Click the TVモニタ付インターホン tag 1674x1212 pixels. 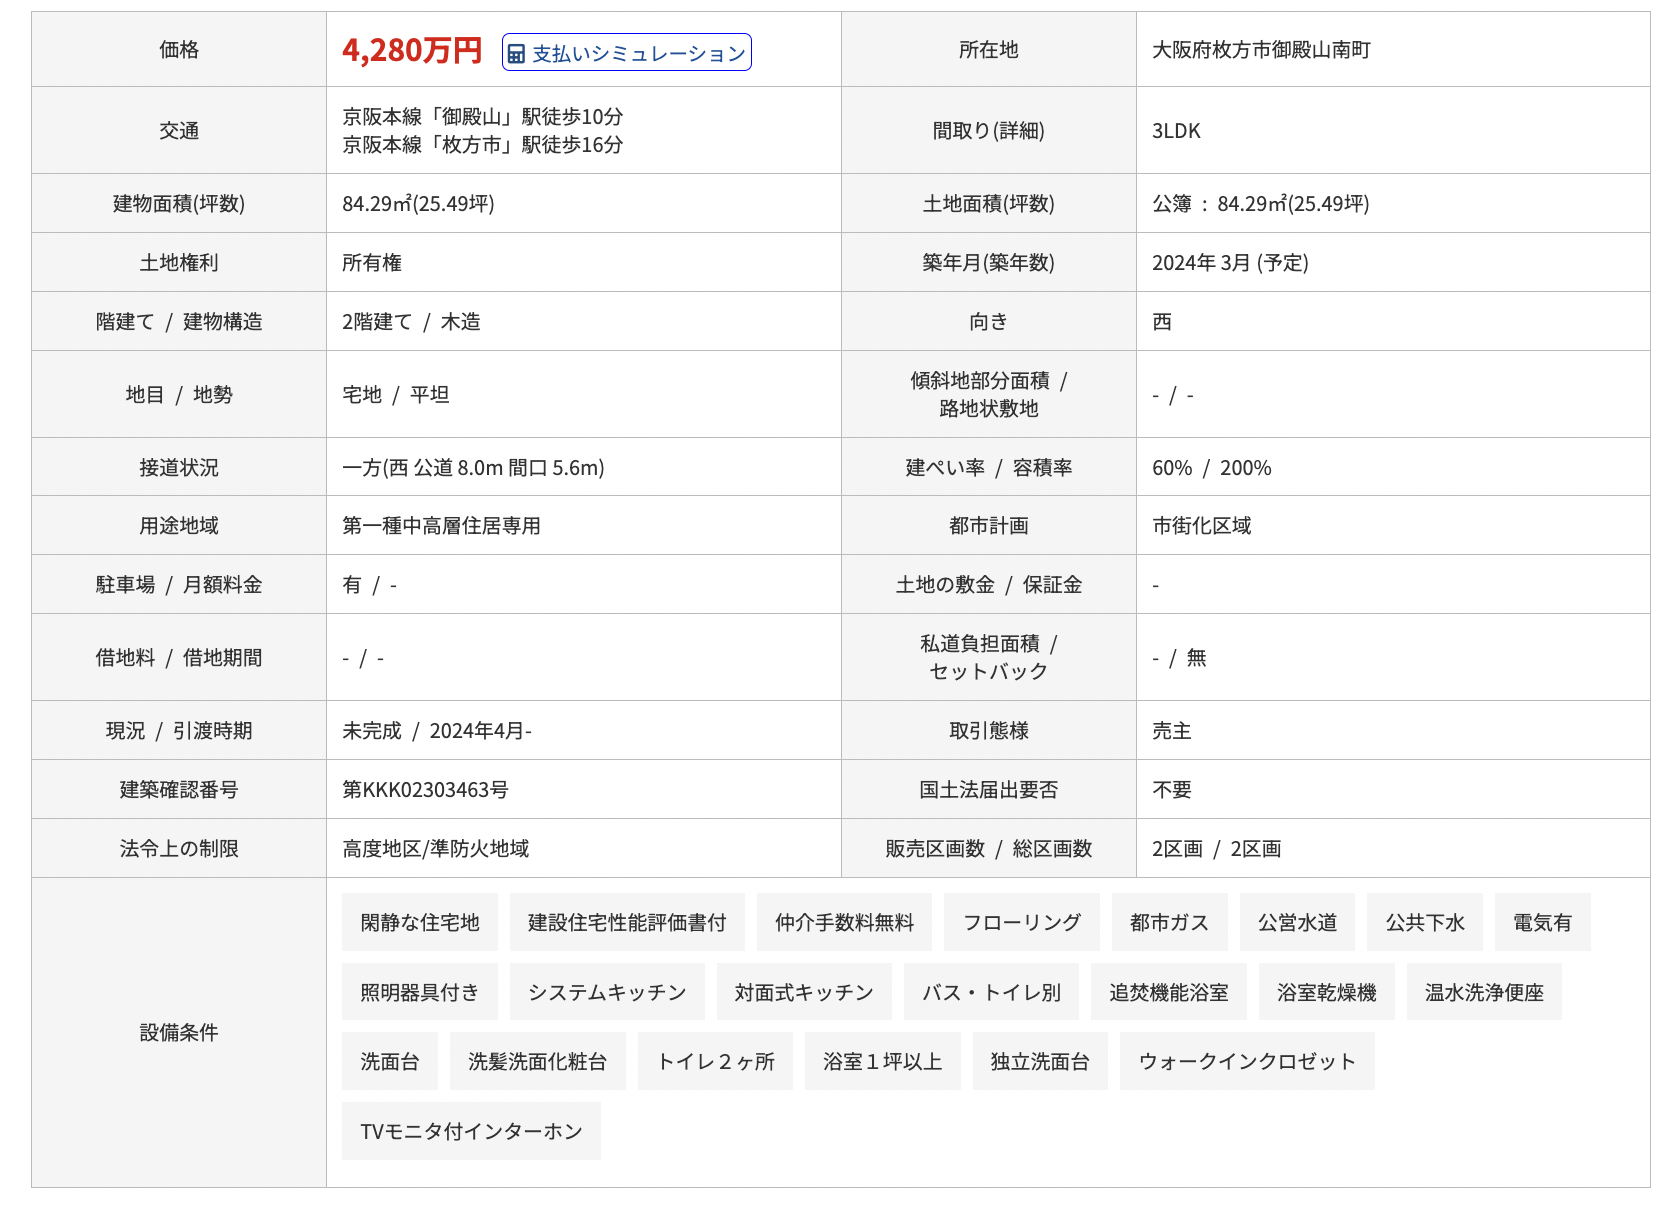(x=471, y=1131)
